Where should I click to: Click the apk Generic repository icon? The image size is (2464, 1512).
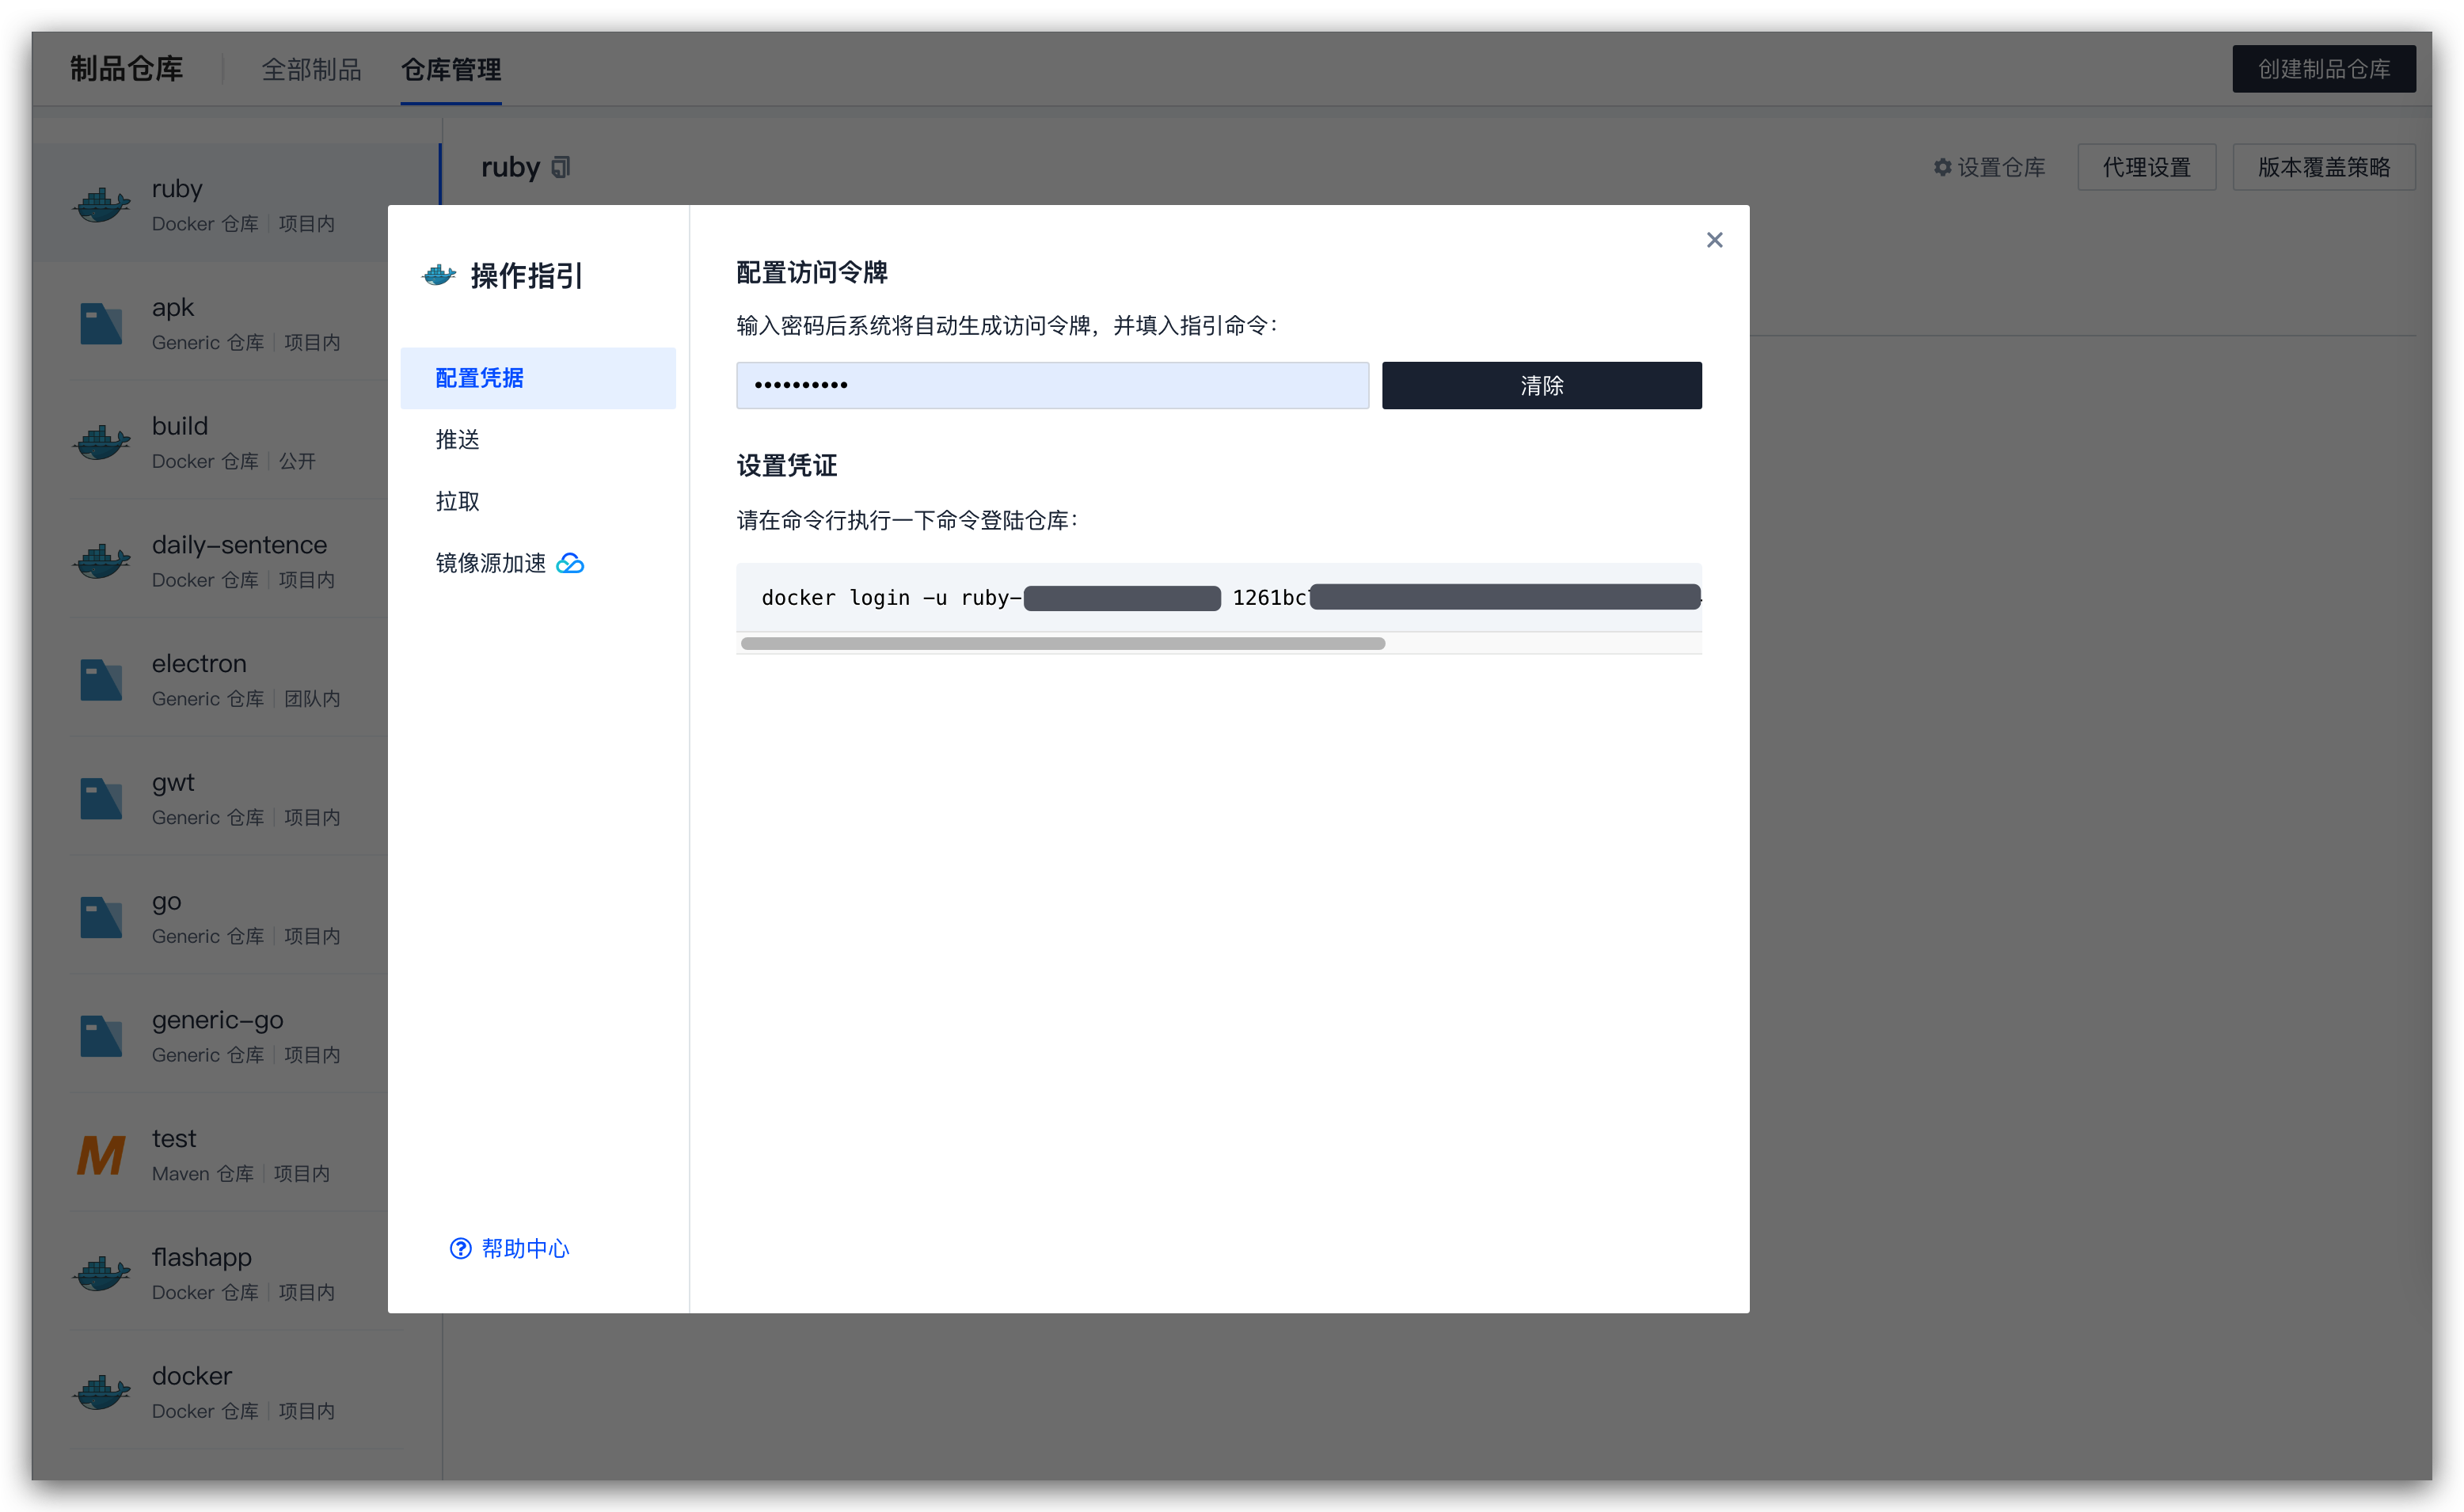pos(101,324)
